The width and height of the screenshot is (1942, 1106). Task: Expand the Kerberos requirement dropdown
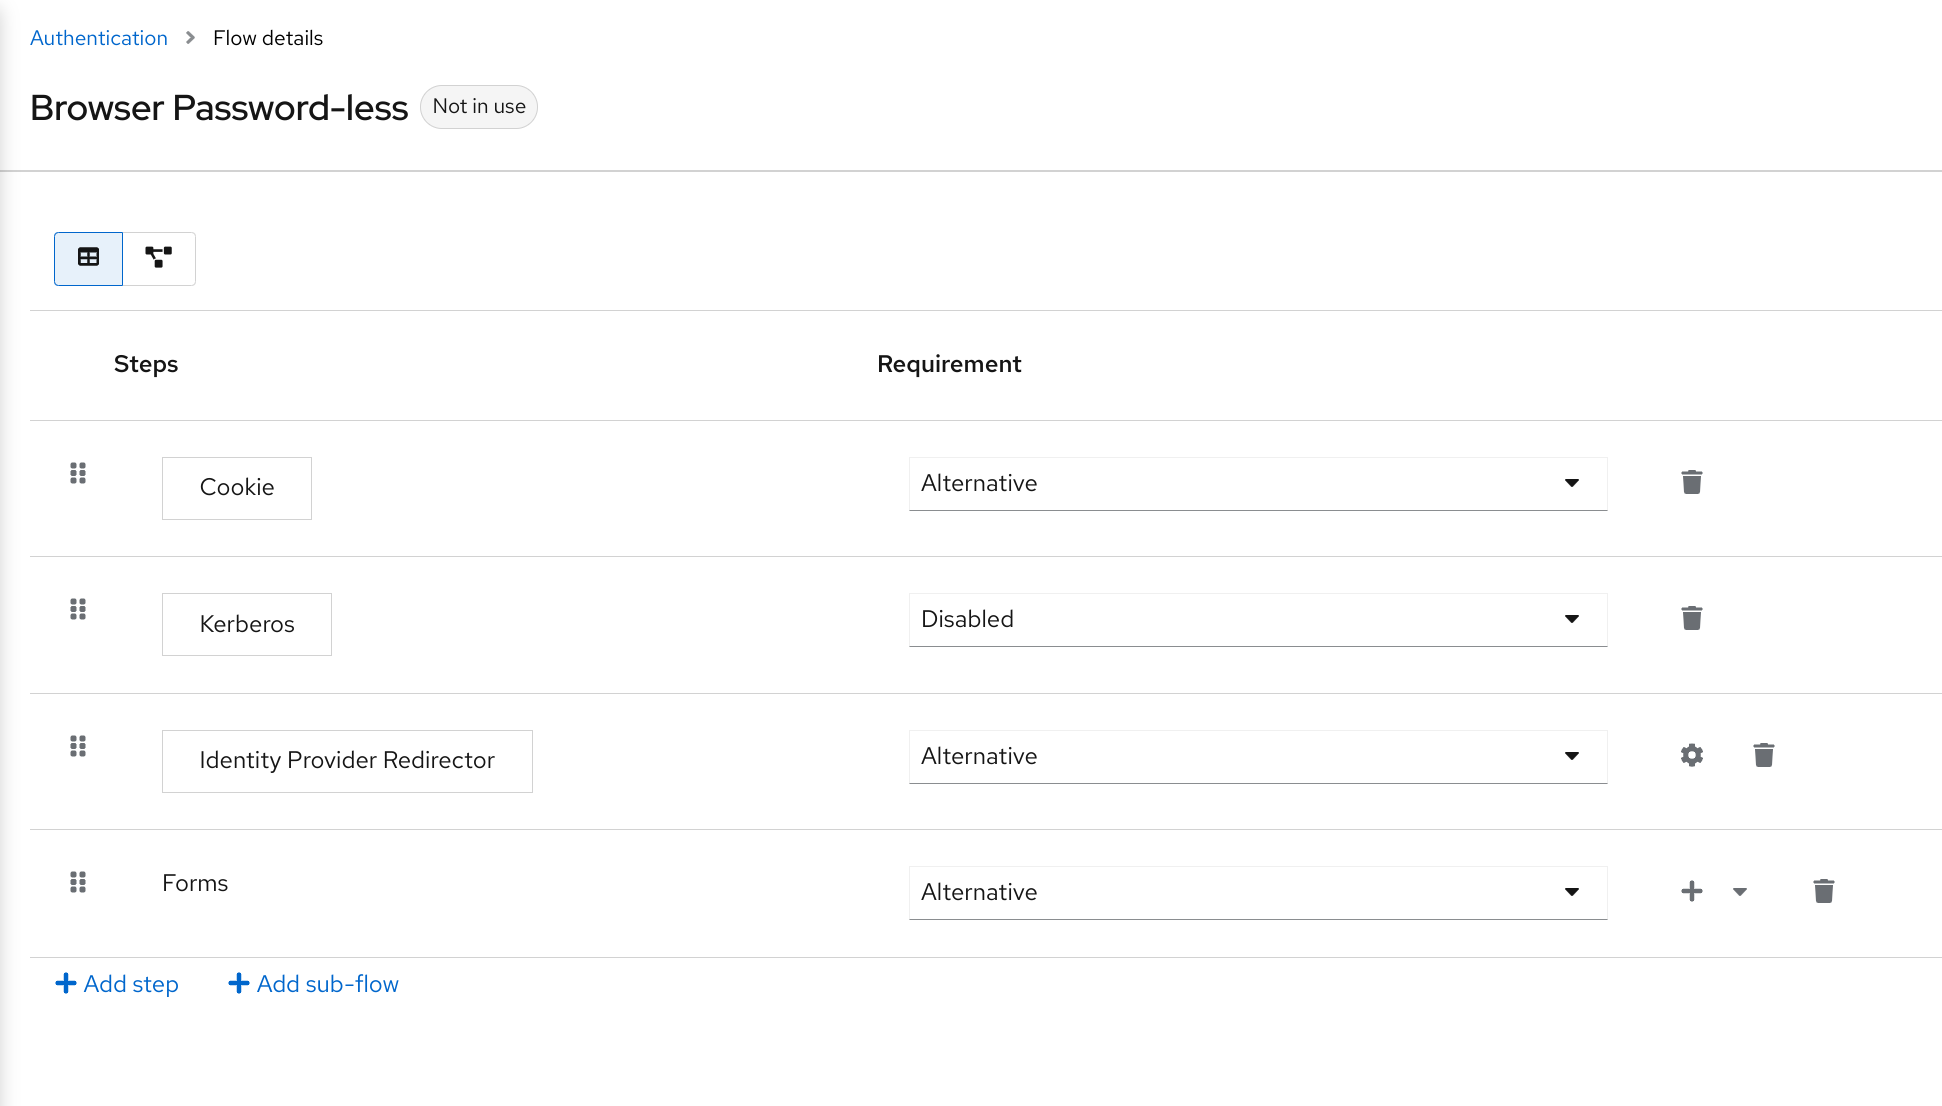click(1575, 619)
